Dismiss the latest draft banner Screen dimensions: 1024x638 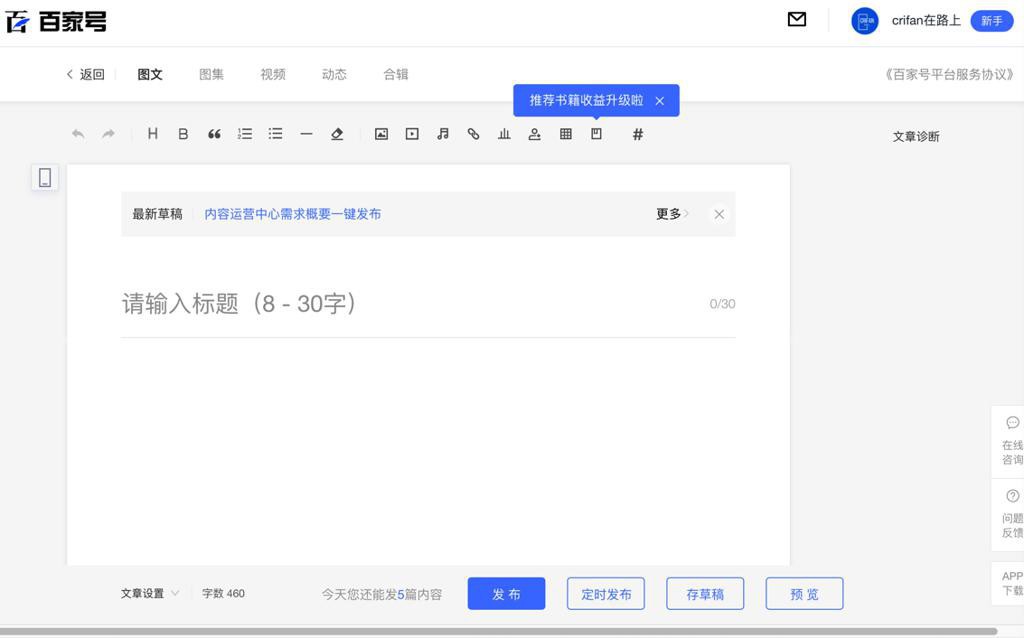(719, 214)
